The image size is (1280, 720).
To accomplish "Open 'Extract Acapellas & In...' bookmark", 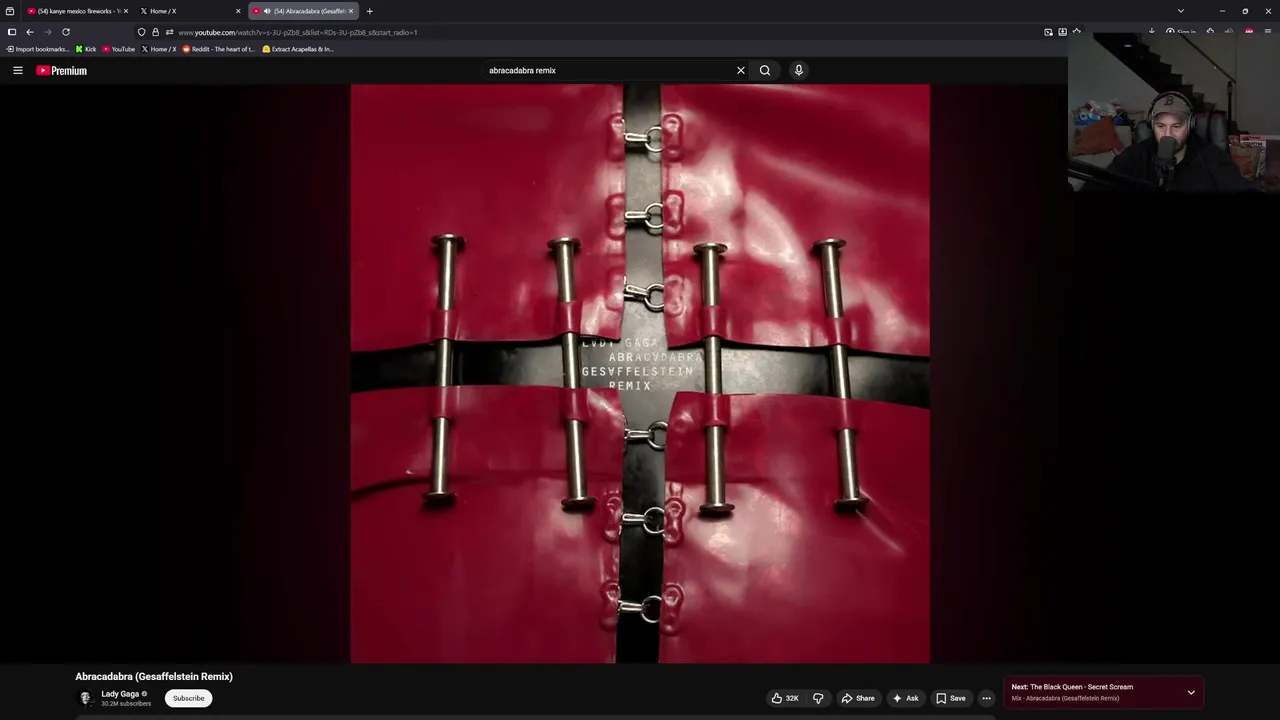I will pyautogui.click(x=298, y=49).
